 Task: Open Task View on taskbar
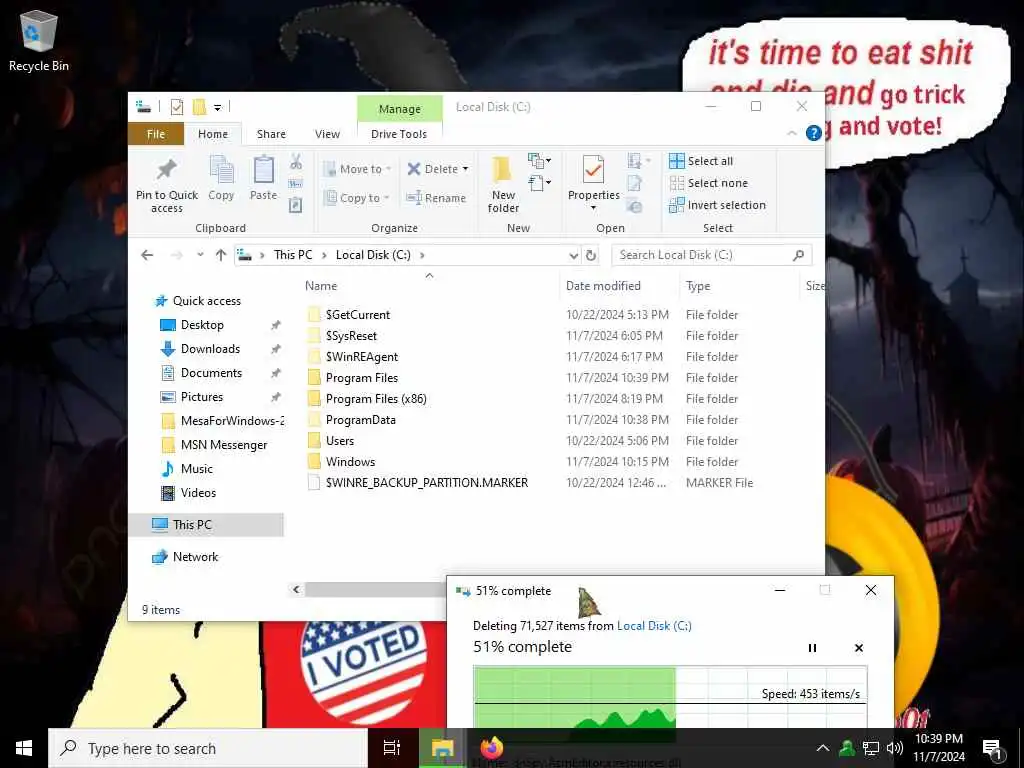(391, 748)
